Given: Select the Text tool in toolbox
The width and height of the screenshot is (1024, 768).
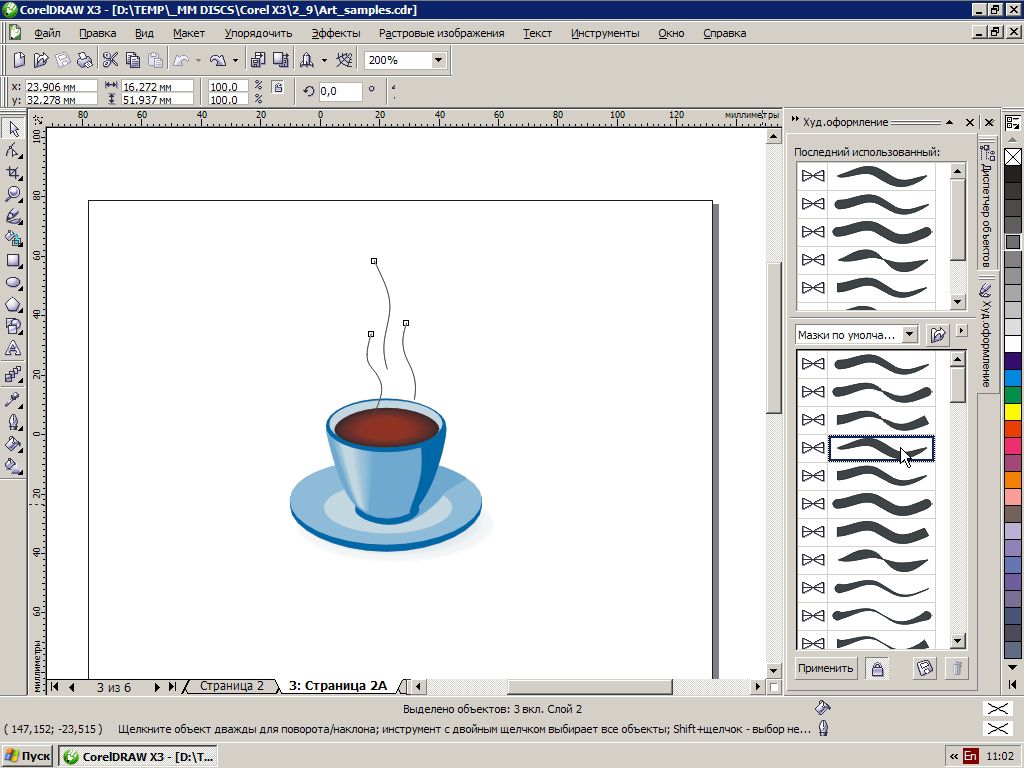Looking at the screenshot, I should pos(14,349).
